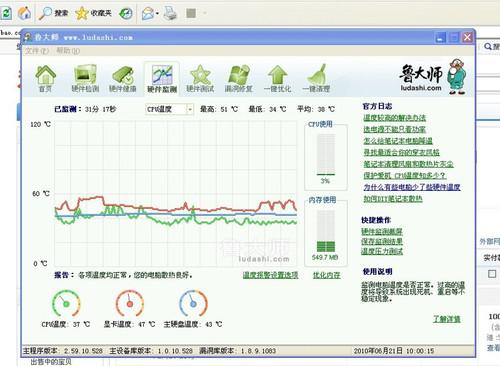The height and width of the screenshot is (366, 500).
Task: Expand the CPU温度 dropdown
Action: click(x=190, y=109)
